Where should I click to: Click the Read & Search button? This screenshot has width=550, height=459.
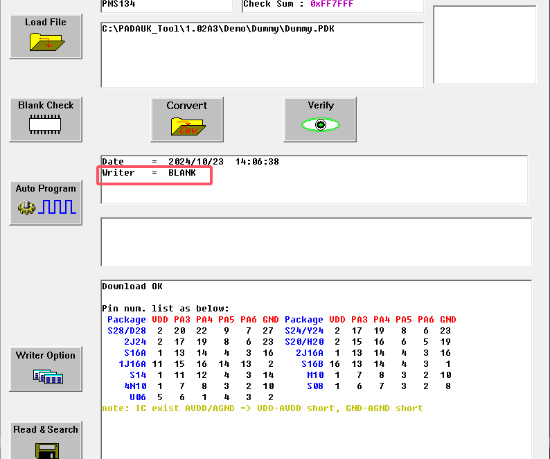(46, 440)
